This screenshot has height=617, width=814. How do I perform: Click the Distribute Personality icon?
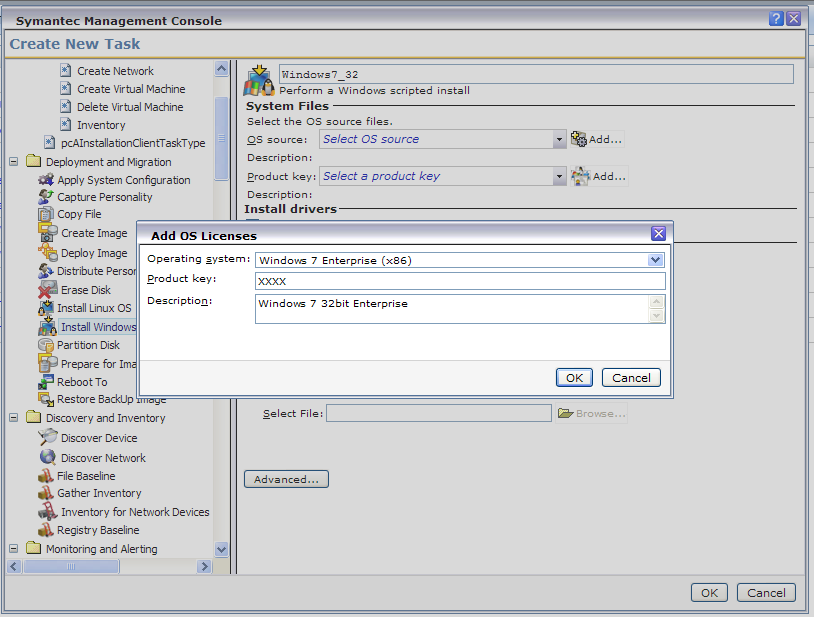[46, 271]
